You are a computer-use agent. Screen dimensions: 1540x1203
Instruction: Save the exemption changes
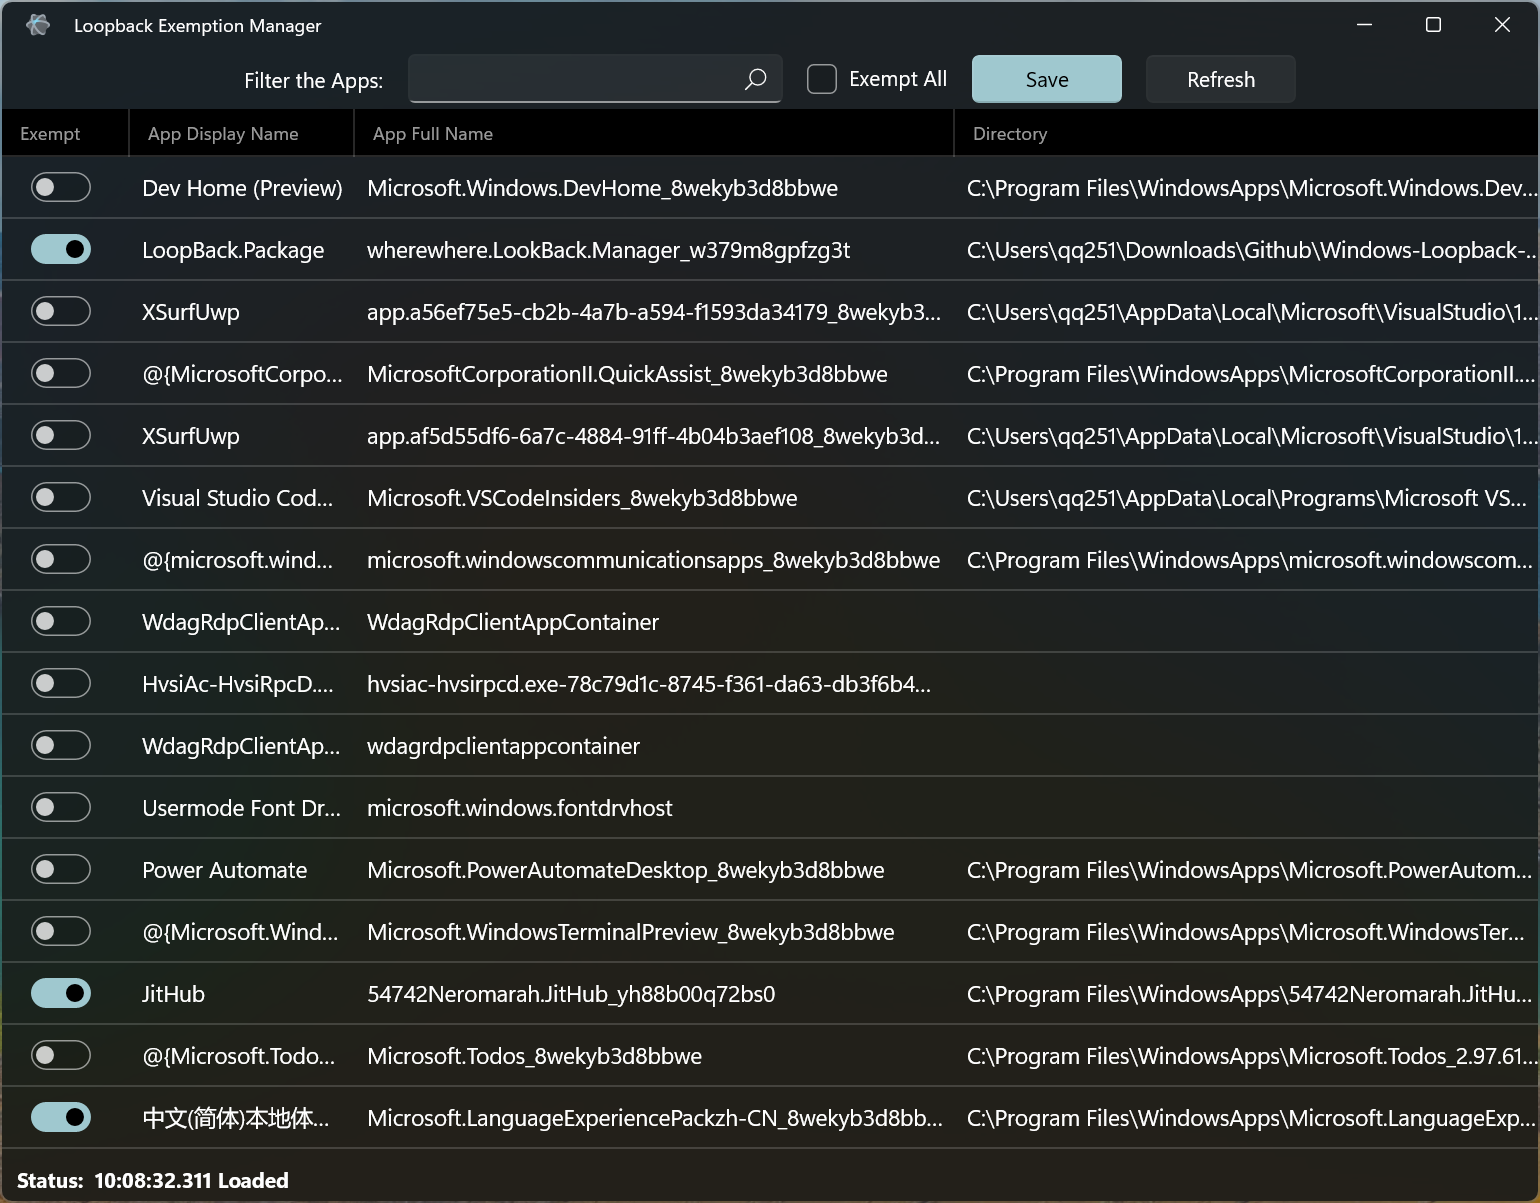pyautogui.click(x=1047, y=79)
